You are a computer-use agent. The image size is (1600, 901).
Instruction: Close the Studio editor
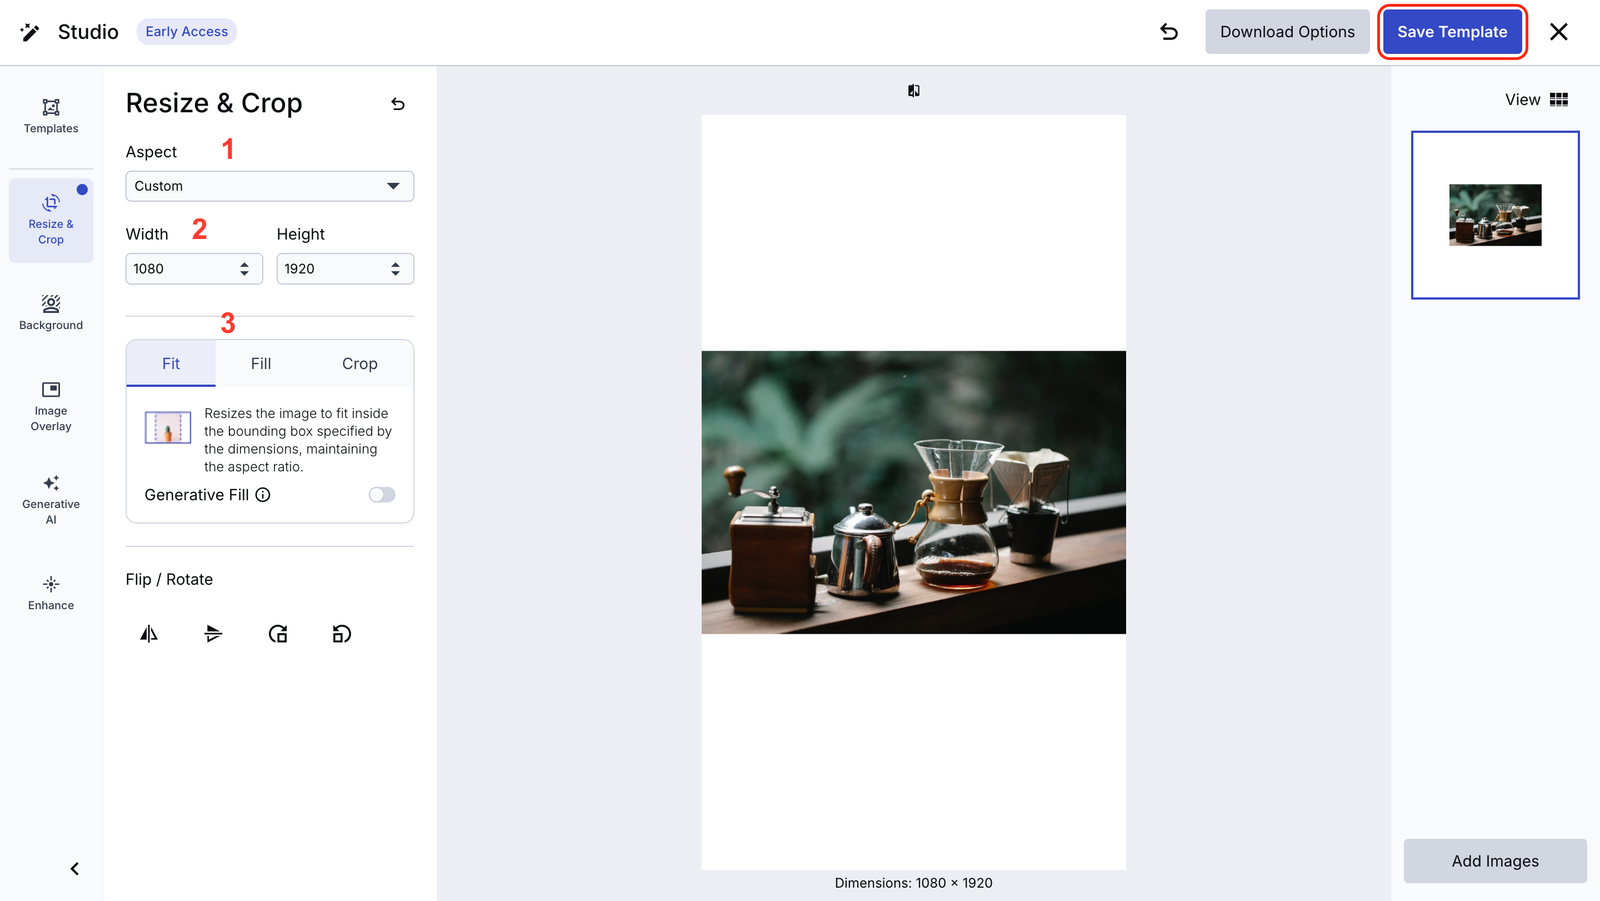1559,32
